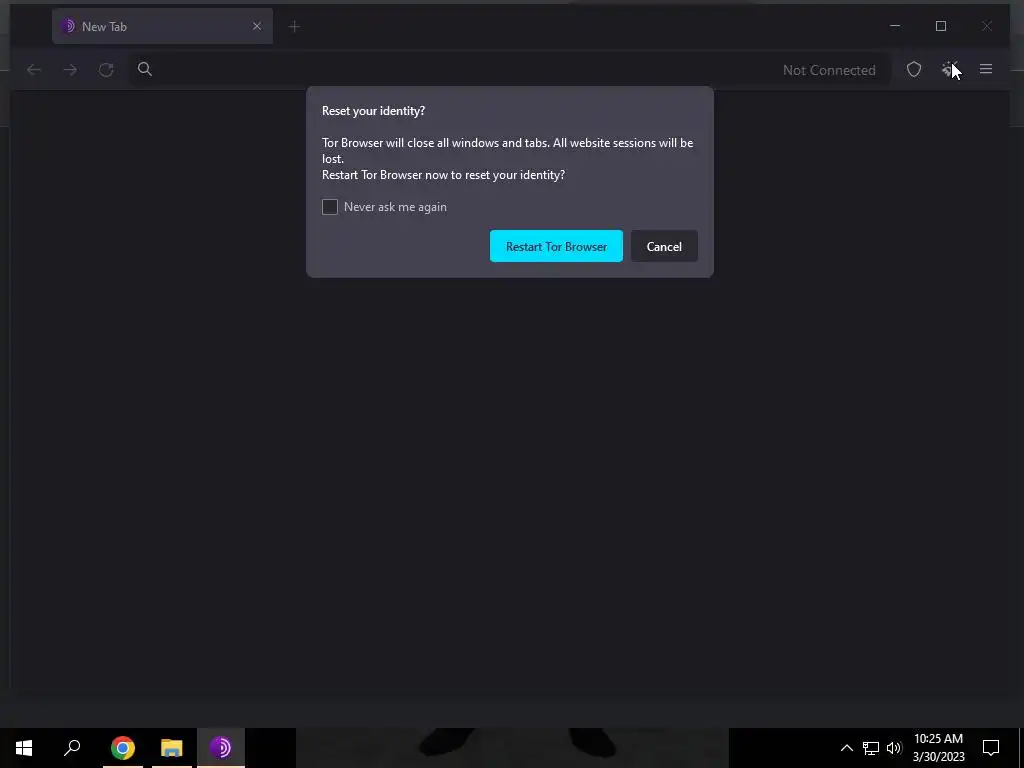Minimize the Tor Browser window
Viewport: 1024px width, 768px height.
[x=895, y=26]
